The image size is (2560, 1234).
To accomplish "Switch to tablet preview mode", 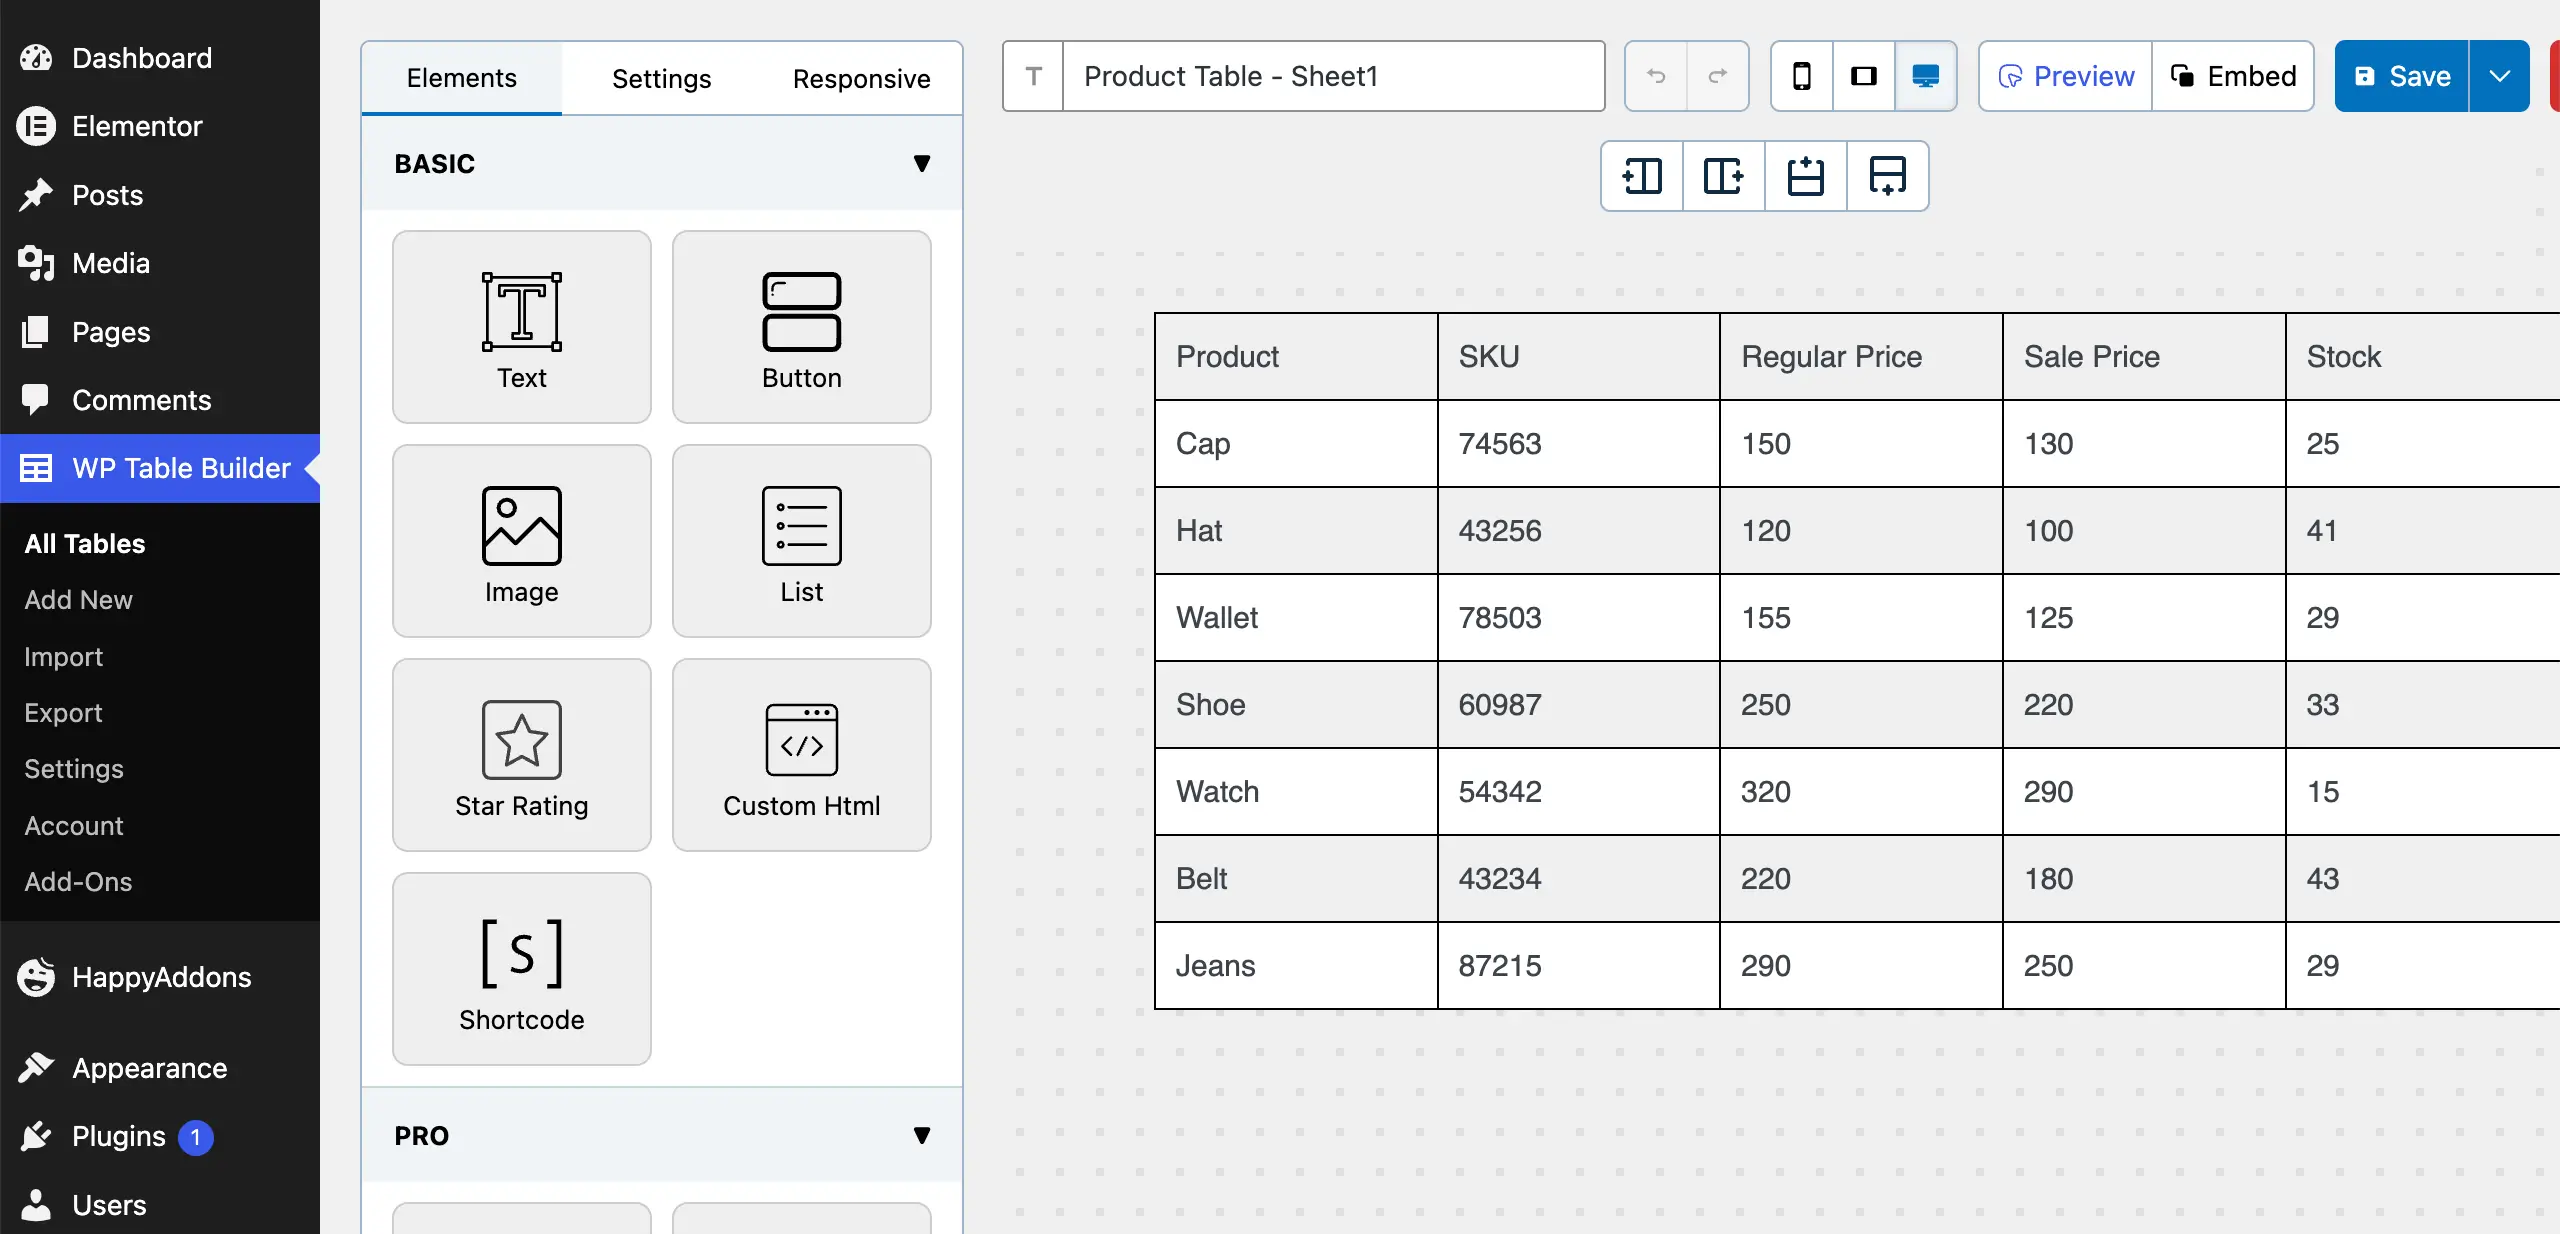I will tap(1863, 75).
